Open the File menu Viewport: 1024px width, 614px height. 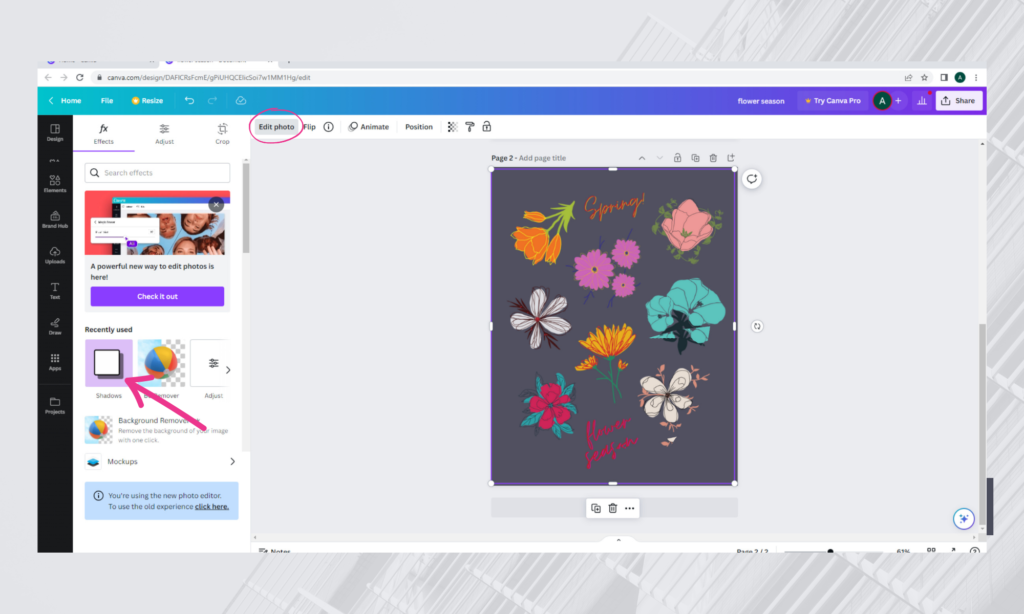(107, 101)
